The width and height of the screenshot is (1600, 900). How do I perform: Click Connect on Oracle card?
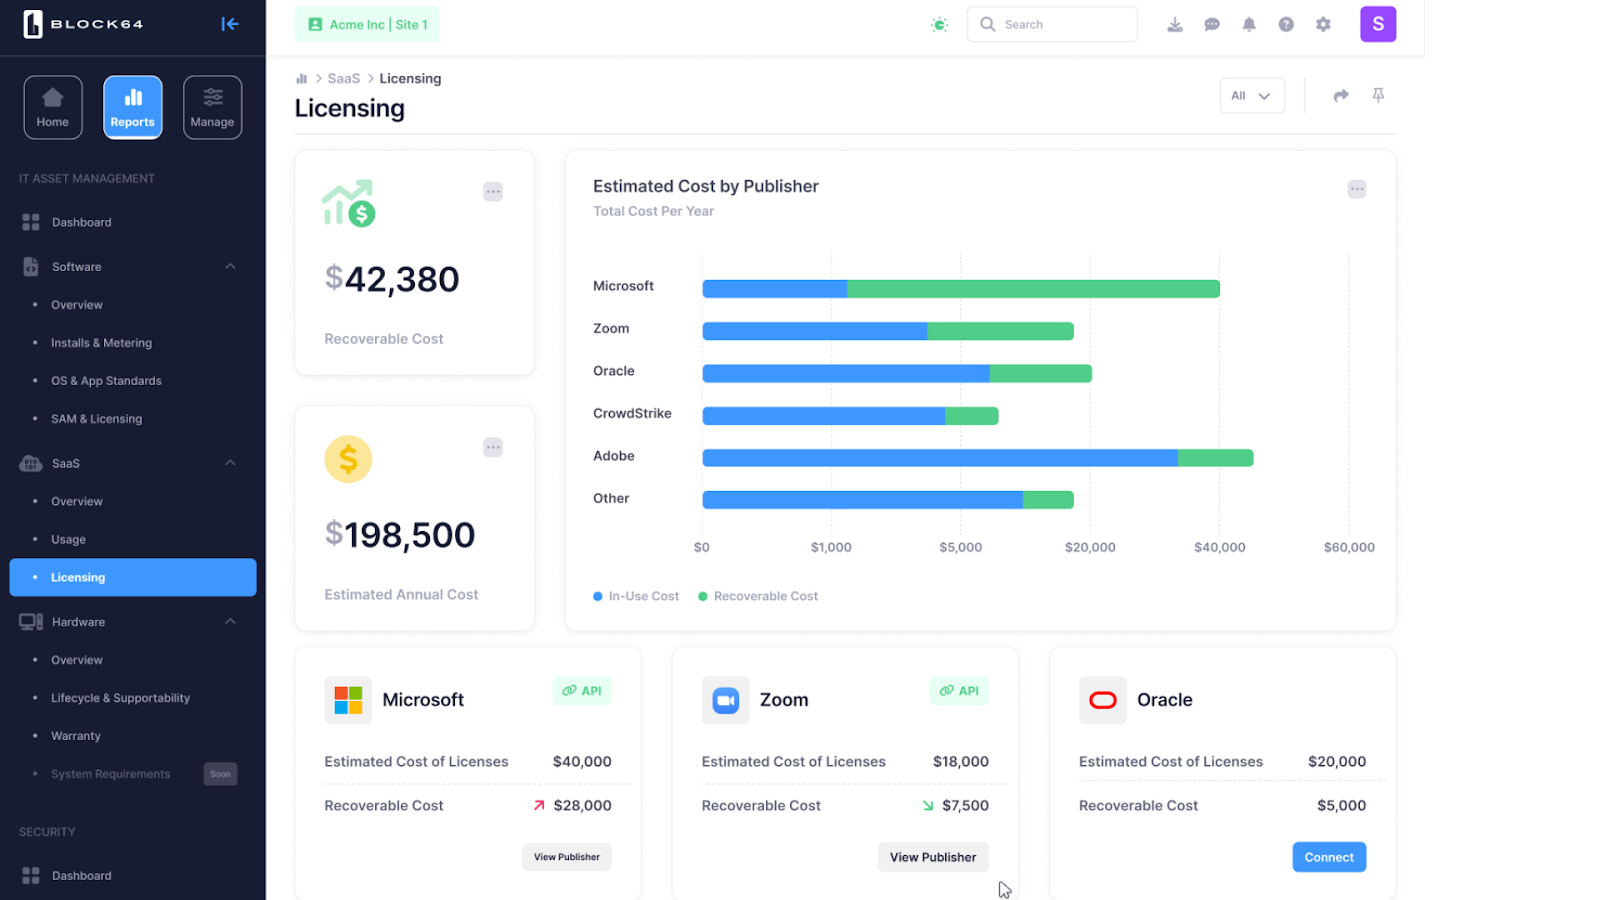[1329, 857]
